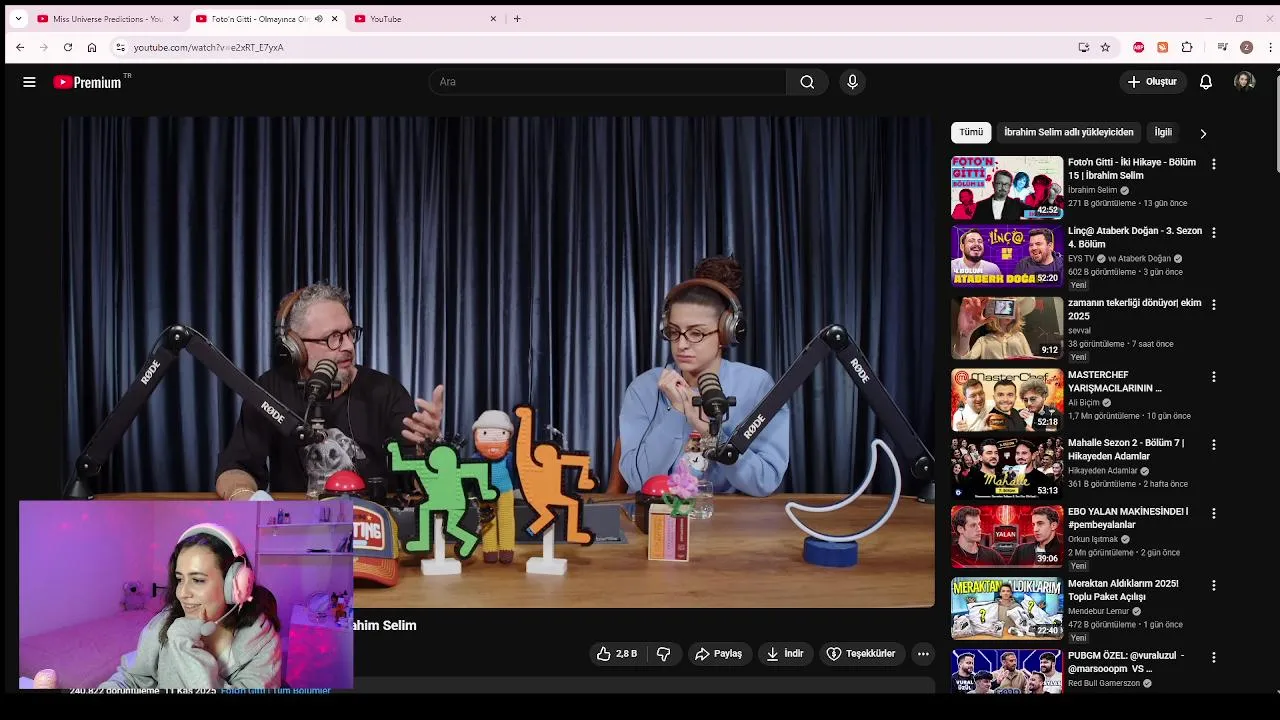Screen dimensions: 1280x720
Task: Click the İndir download button
Action: pyautogui.click(x=785, y=654)
